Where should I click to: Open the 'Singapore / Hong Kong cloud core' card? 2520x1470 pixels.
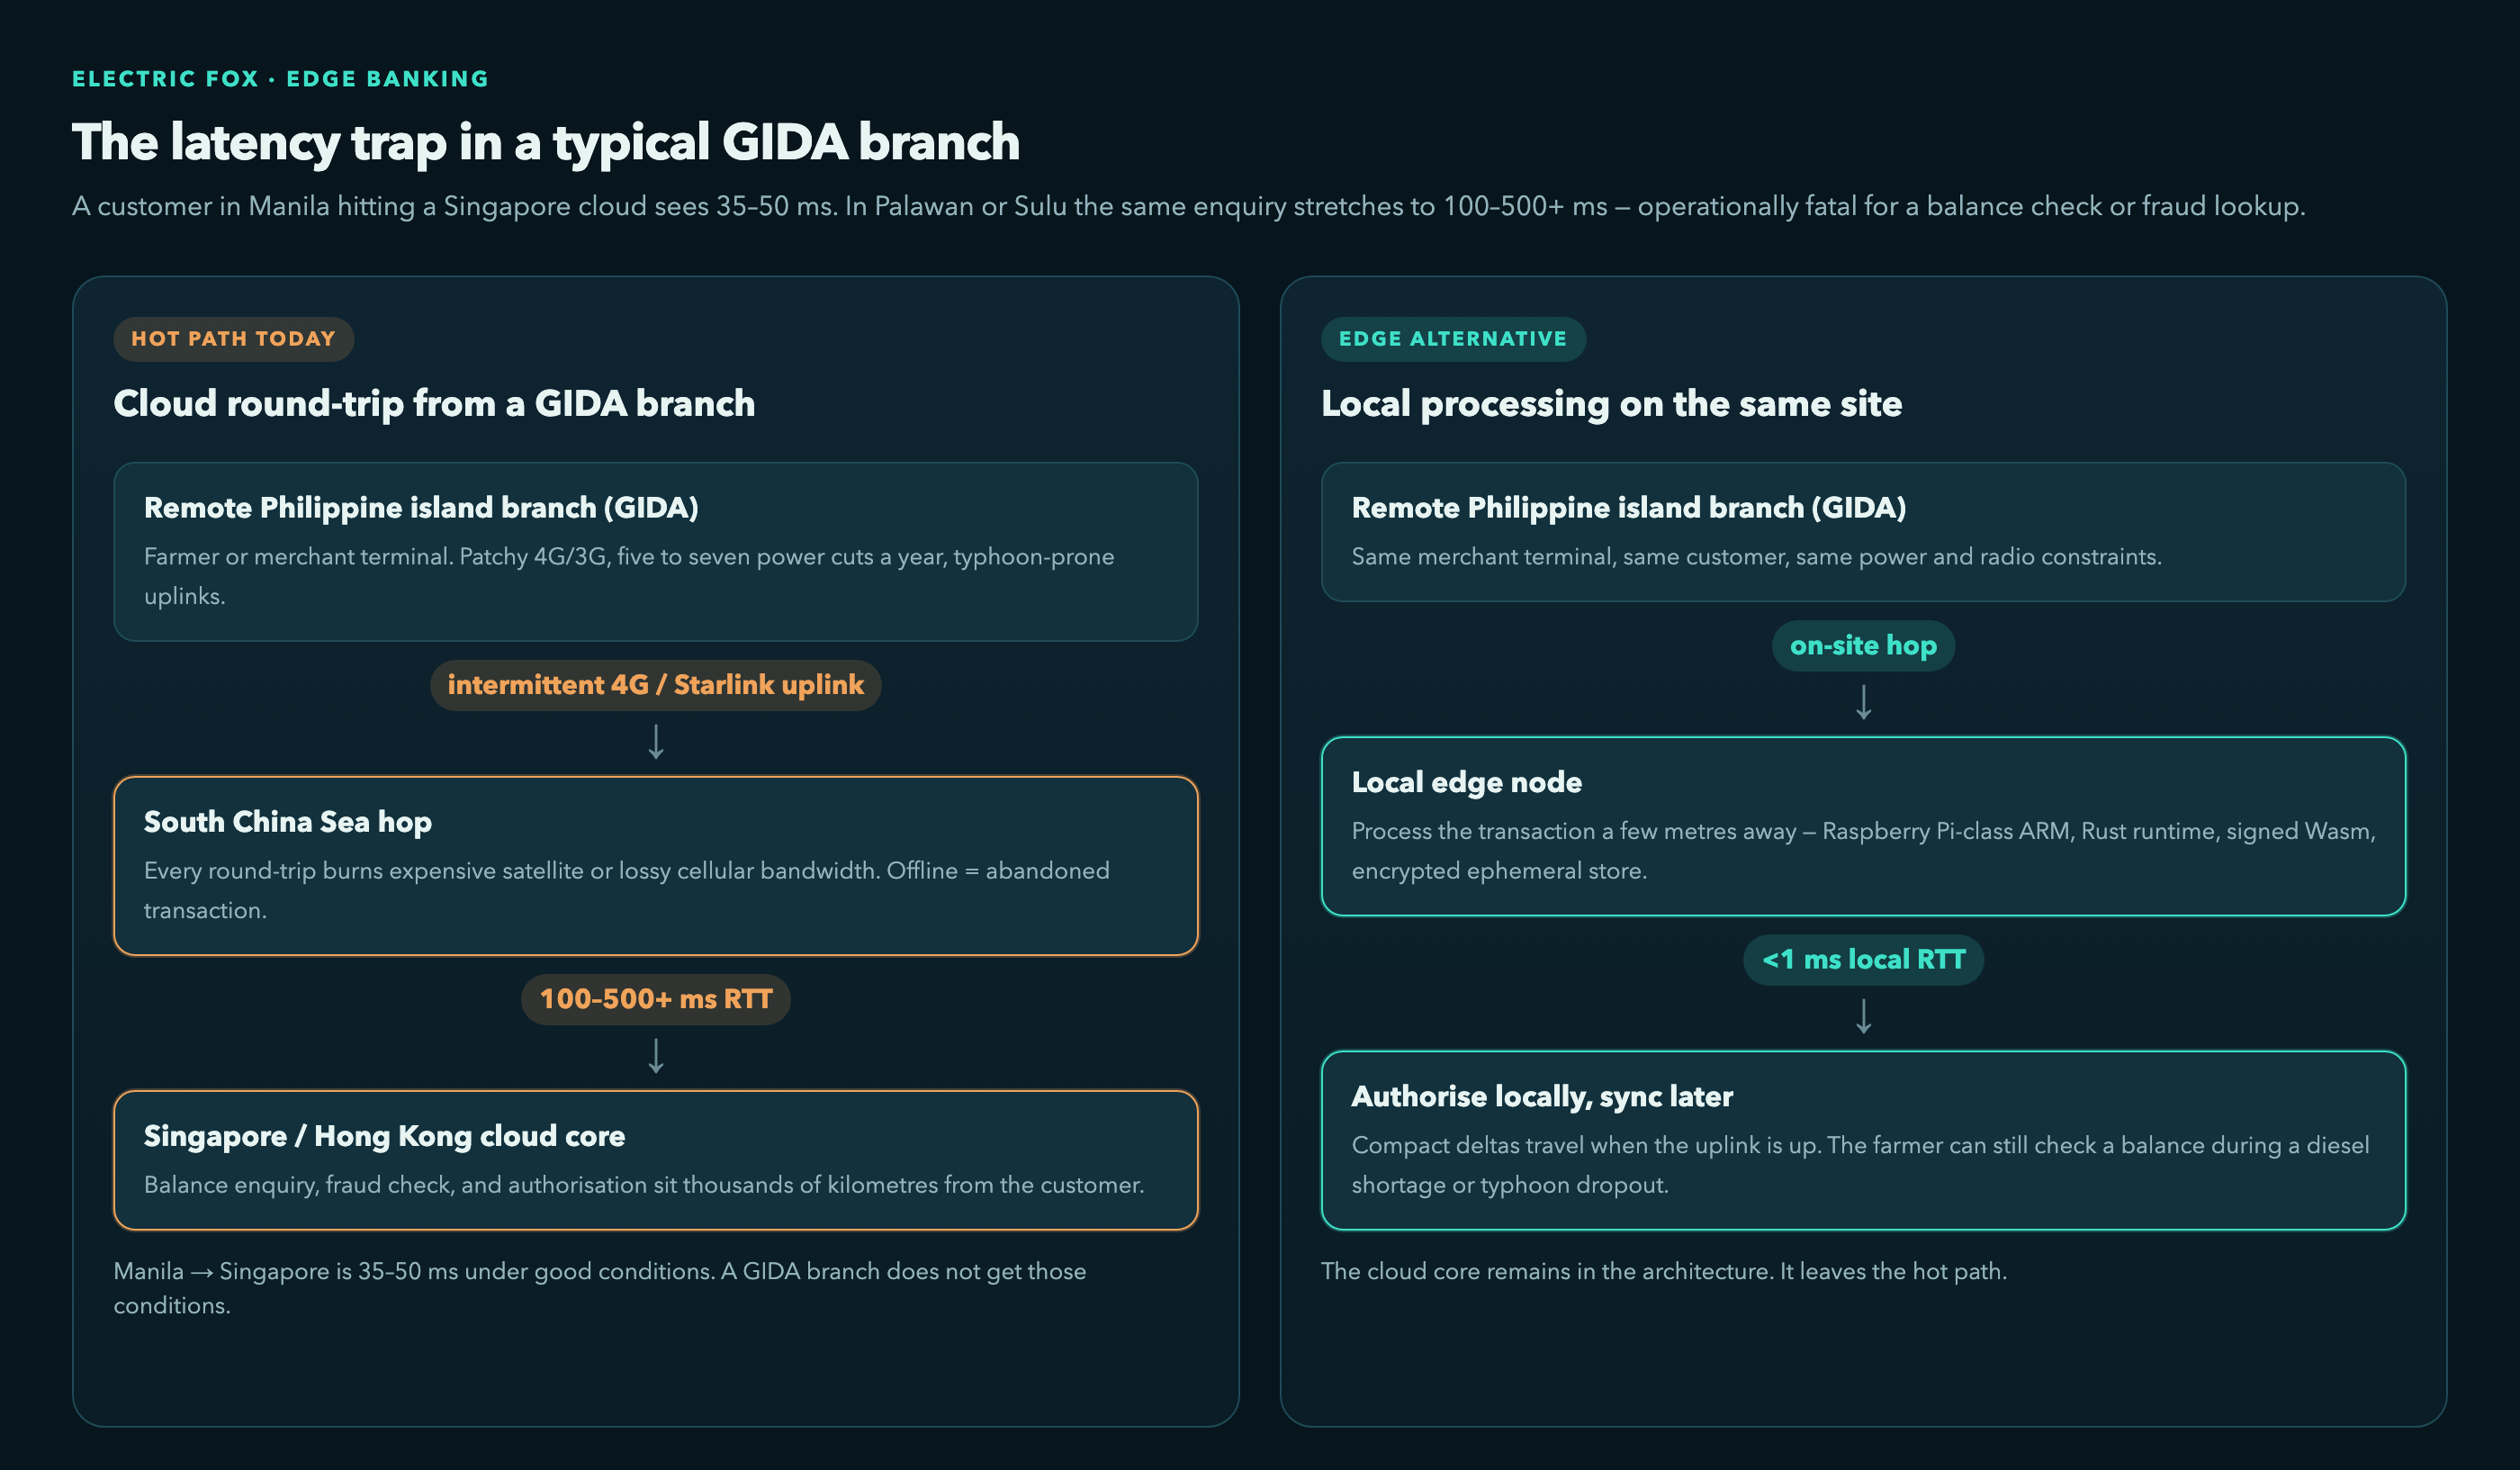point(656,1160)
